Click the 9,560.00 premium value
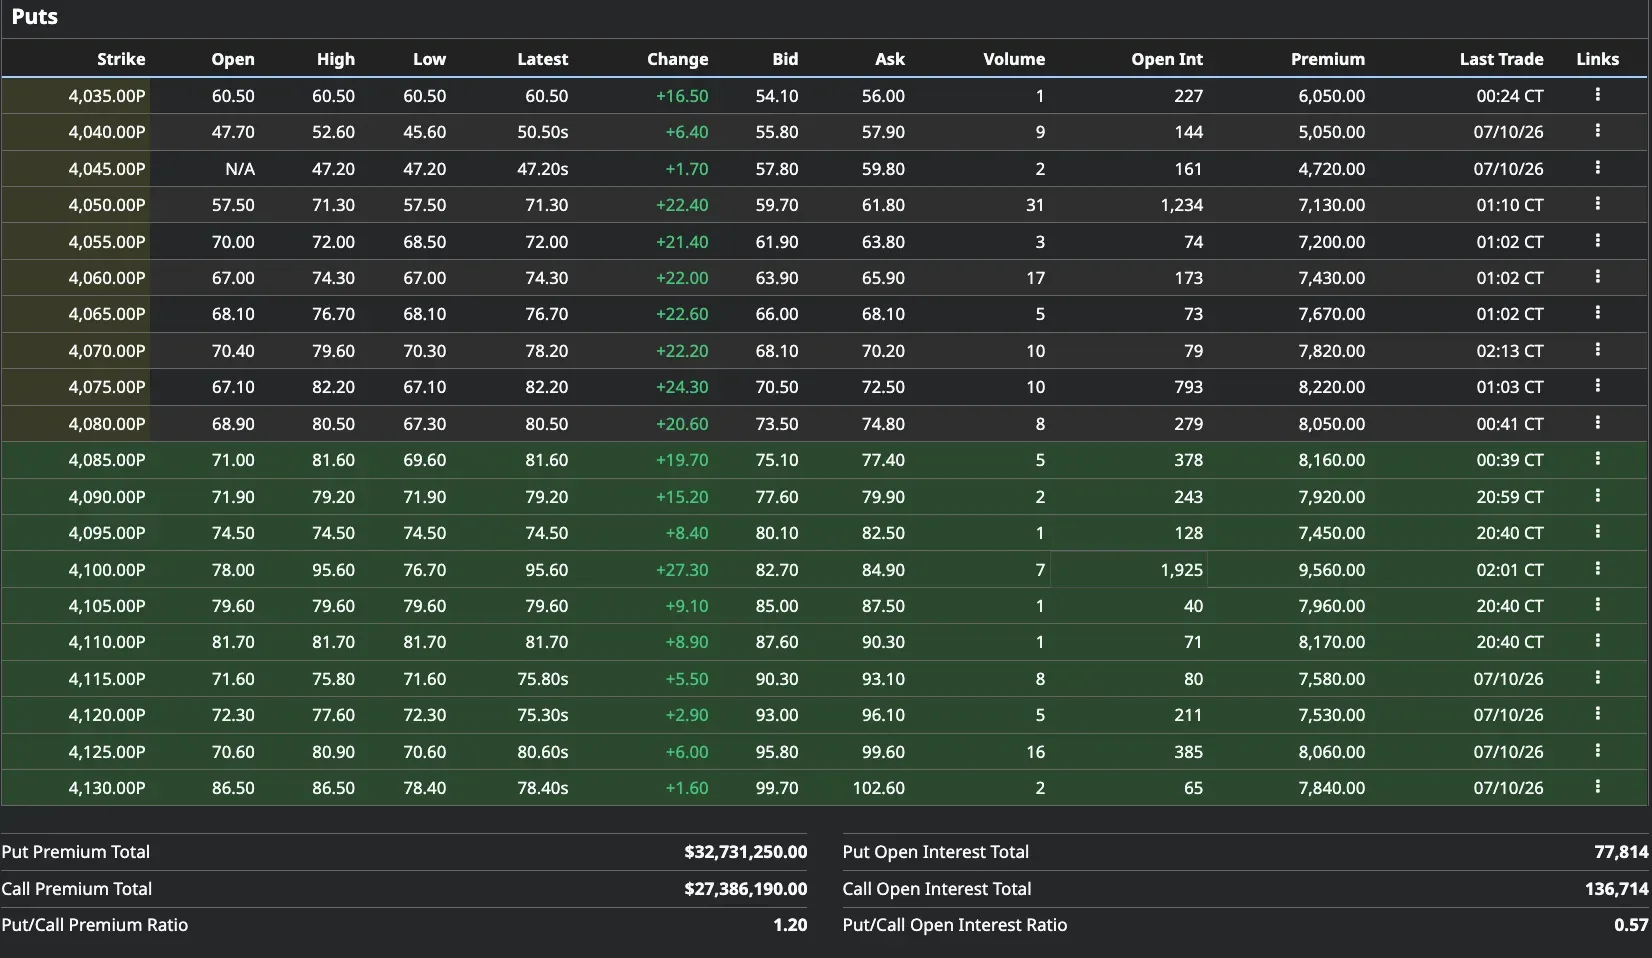 tap(1331, 570)
